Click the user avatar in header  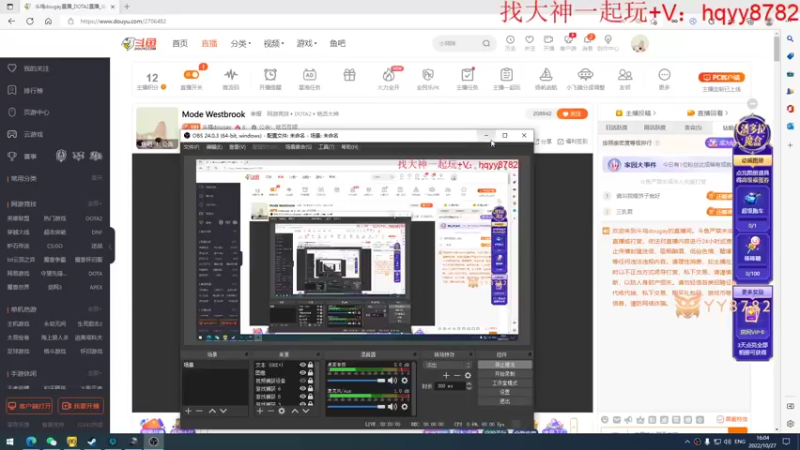pos(639,44)
